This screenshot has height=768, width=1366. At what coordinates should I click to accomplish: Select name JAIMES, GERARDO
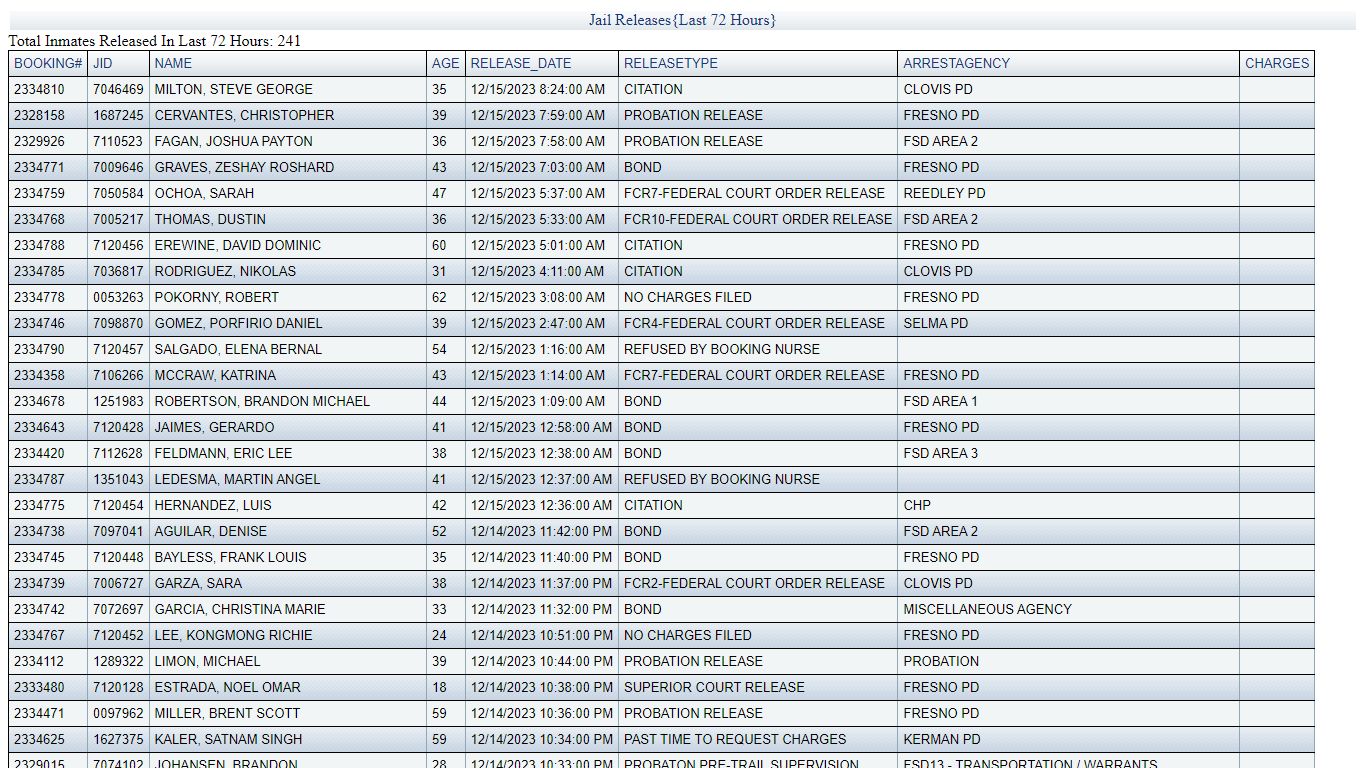click(x=214, y=427)
